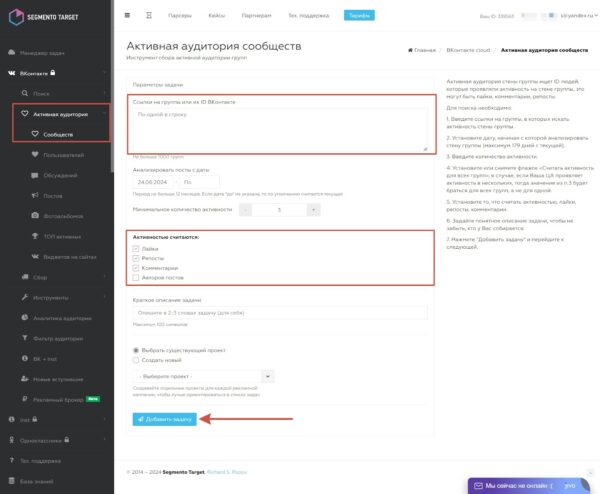Image resolution: width=600 pixels, height=494 pixels.
Task: Toggle the Комментарии checkbox
Action: [x=136, y=268]
